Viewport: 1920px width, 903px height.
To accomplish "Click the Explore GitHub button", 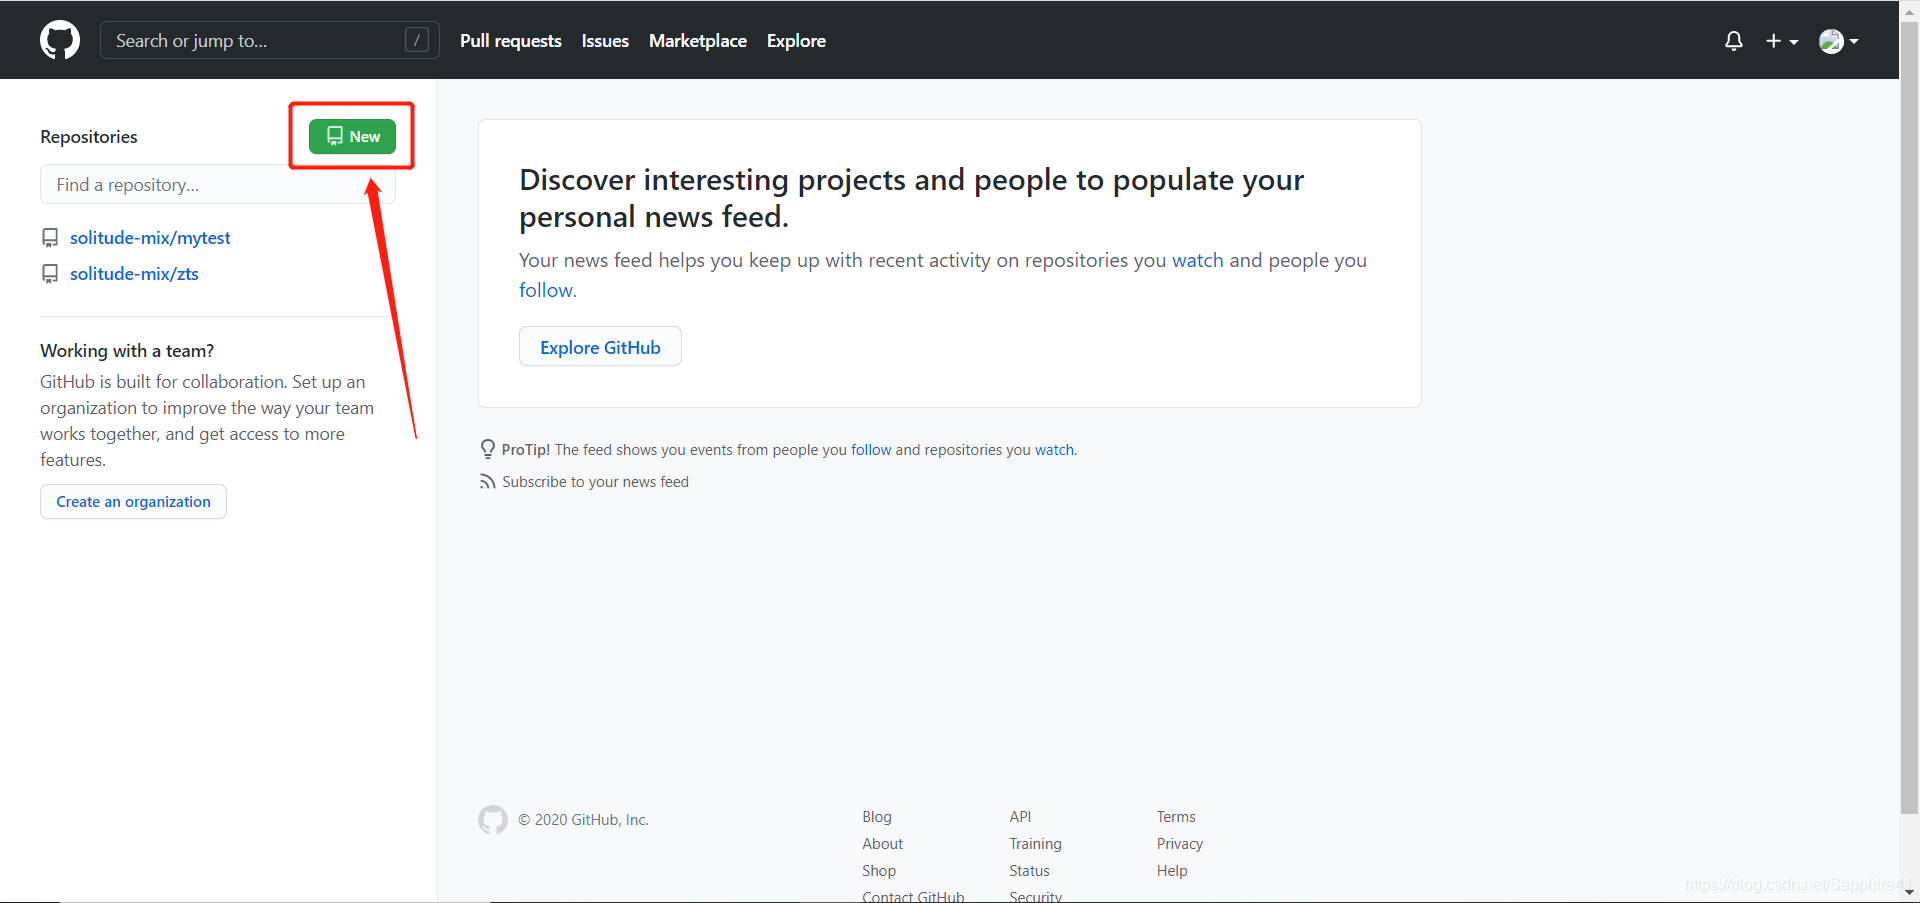I will tap(600, 347).
